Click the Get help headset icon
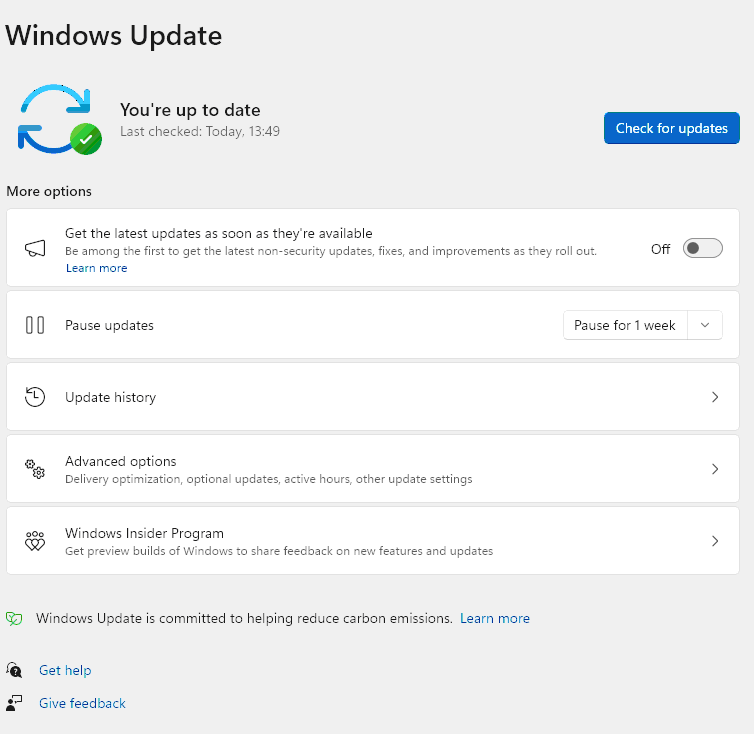 [14, 670]
